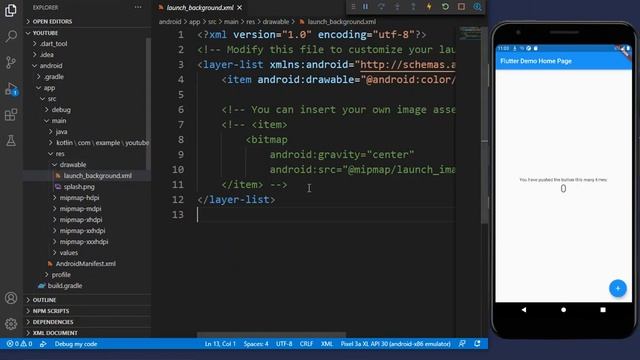Expand the .gradle folder
The height and width of the screenshot is (360, 640).
(86, 77)
